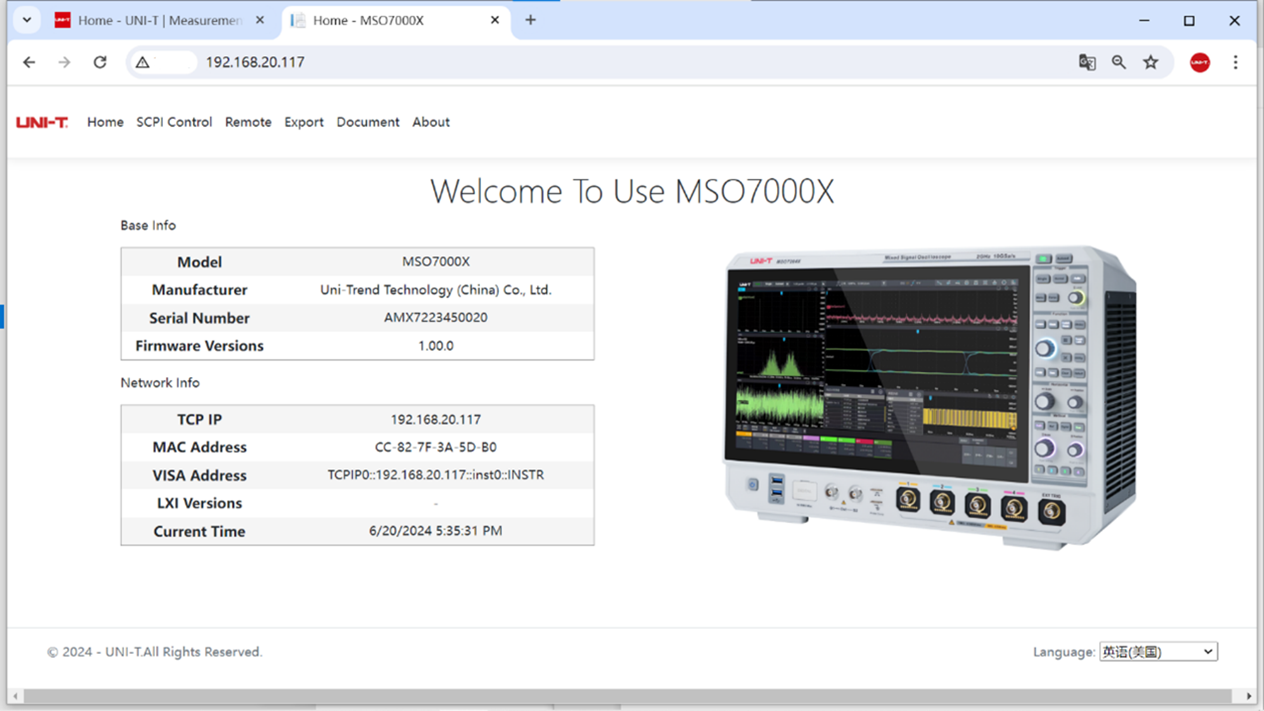Click the Serial Number row label
Image resolution: width=1264 pixels, height=711 pixels.
(x=199, y=318)
